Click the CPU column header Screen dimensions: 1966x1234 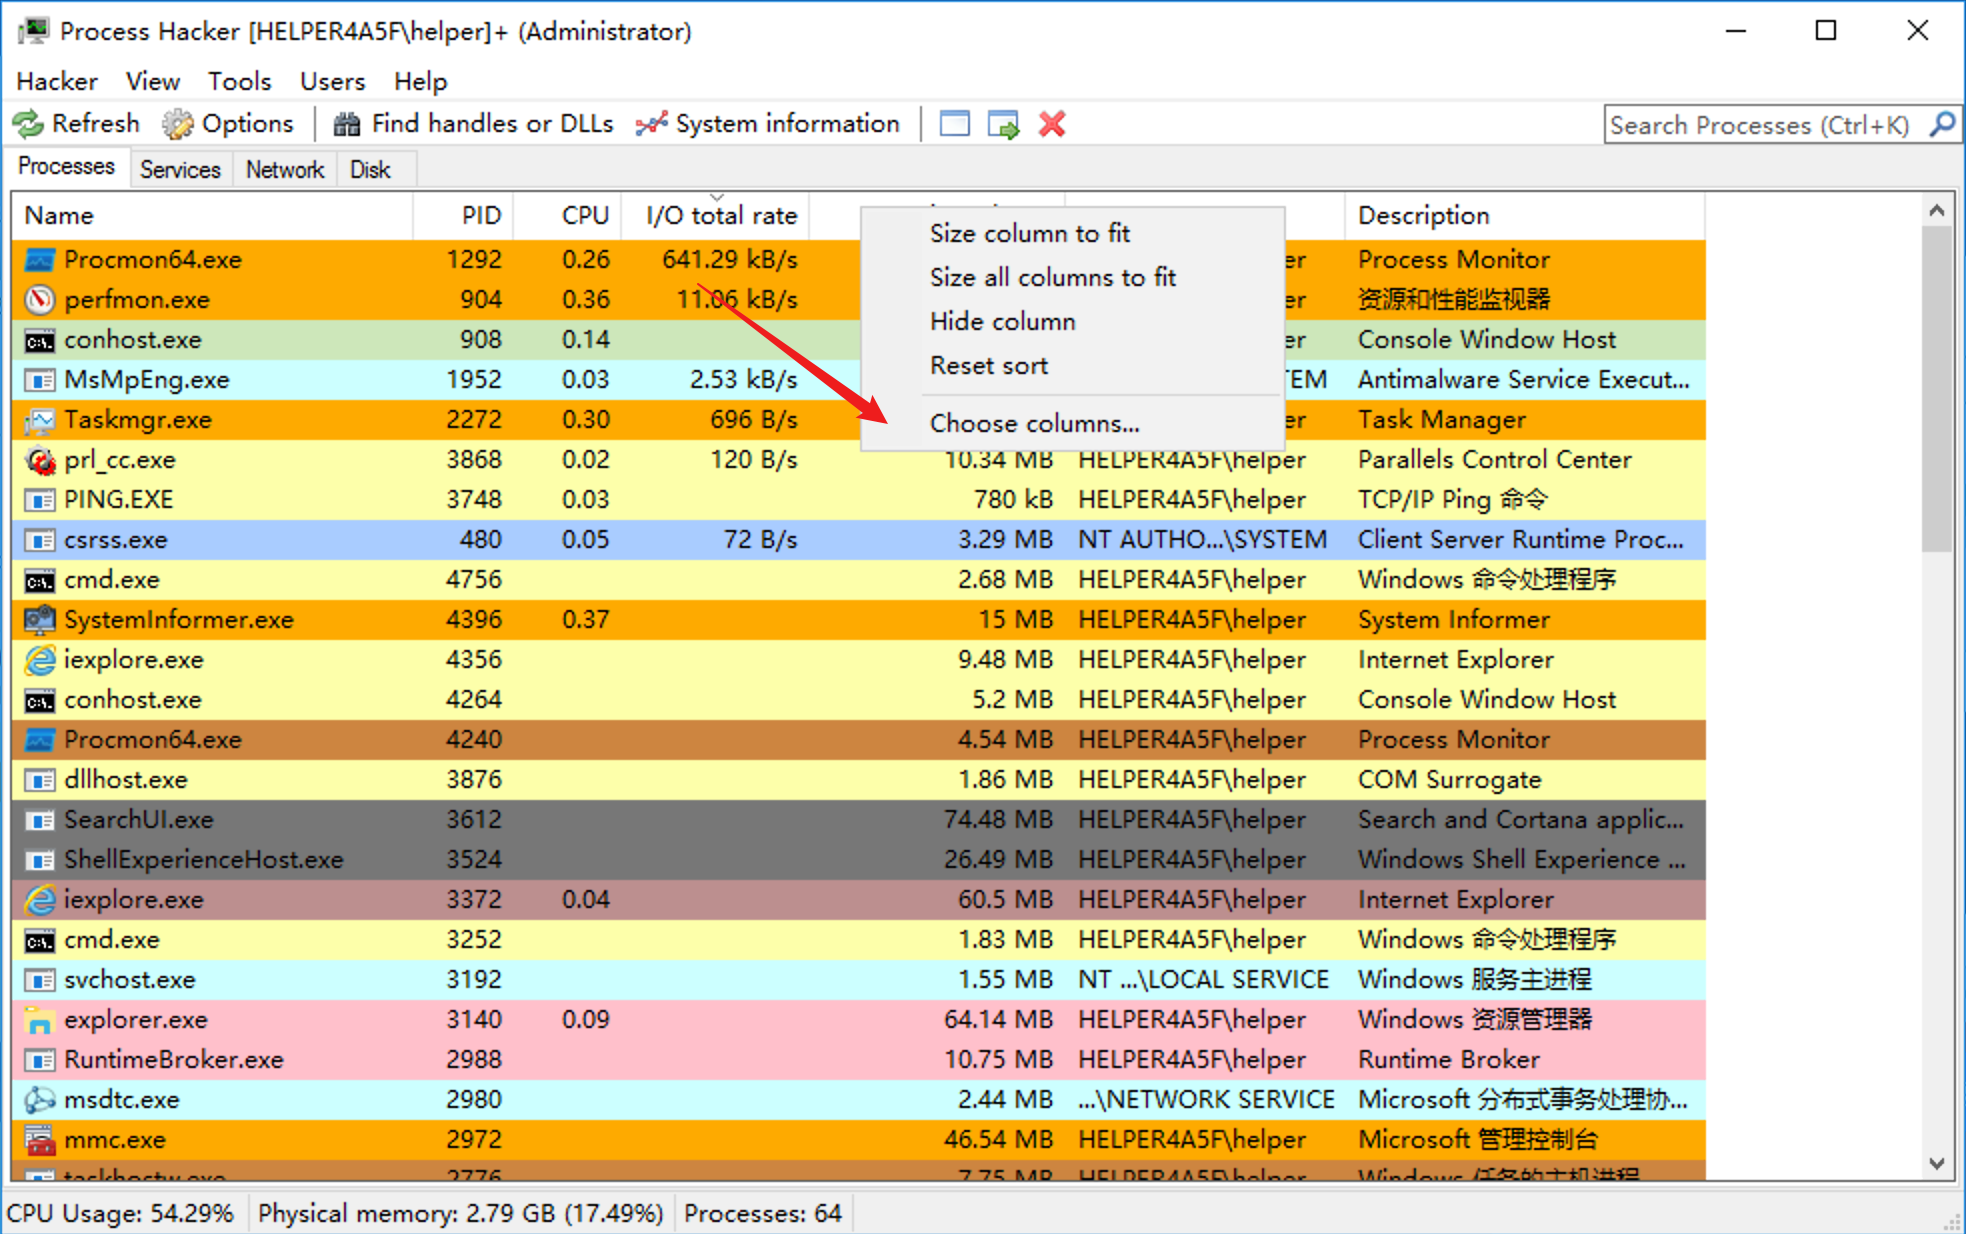pyautogui.click(x=584, y=215)
